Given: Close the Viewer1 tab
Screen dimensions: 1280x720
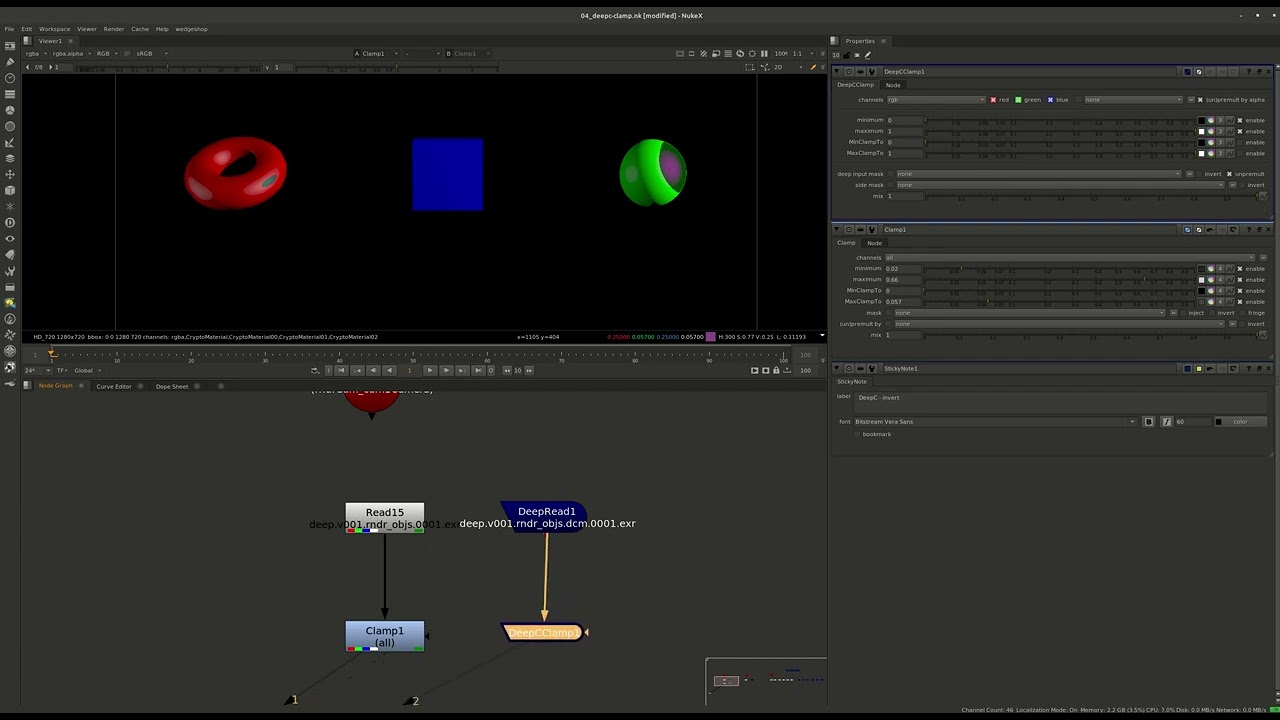Looking at the screenshot, I should [69, 41].
